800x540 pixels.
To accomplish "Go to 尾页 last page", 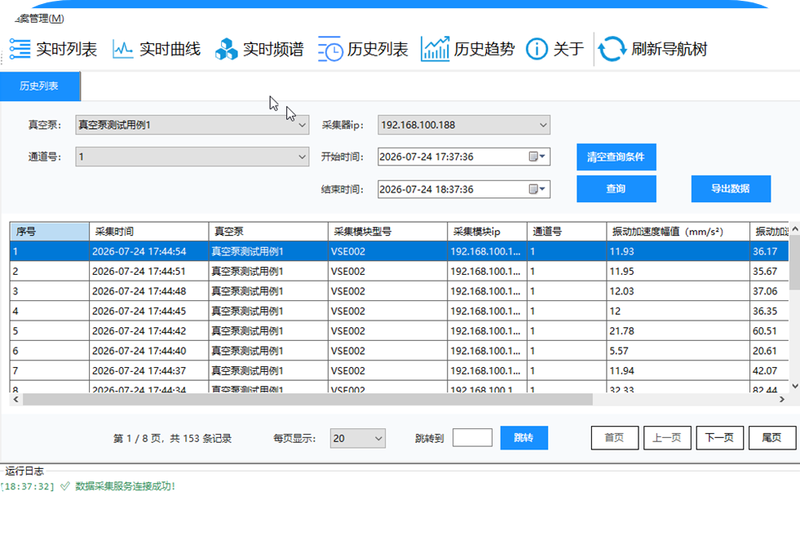I will [772, 438].
